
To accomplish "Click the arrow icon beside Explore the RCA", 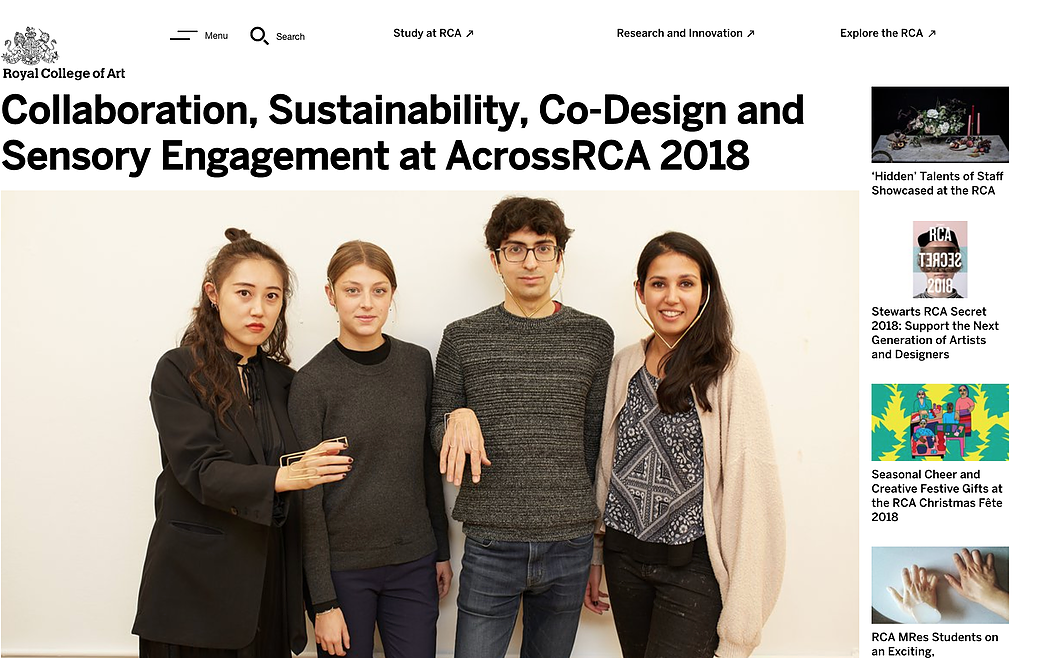I will tap(932, 33).
